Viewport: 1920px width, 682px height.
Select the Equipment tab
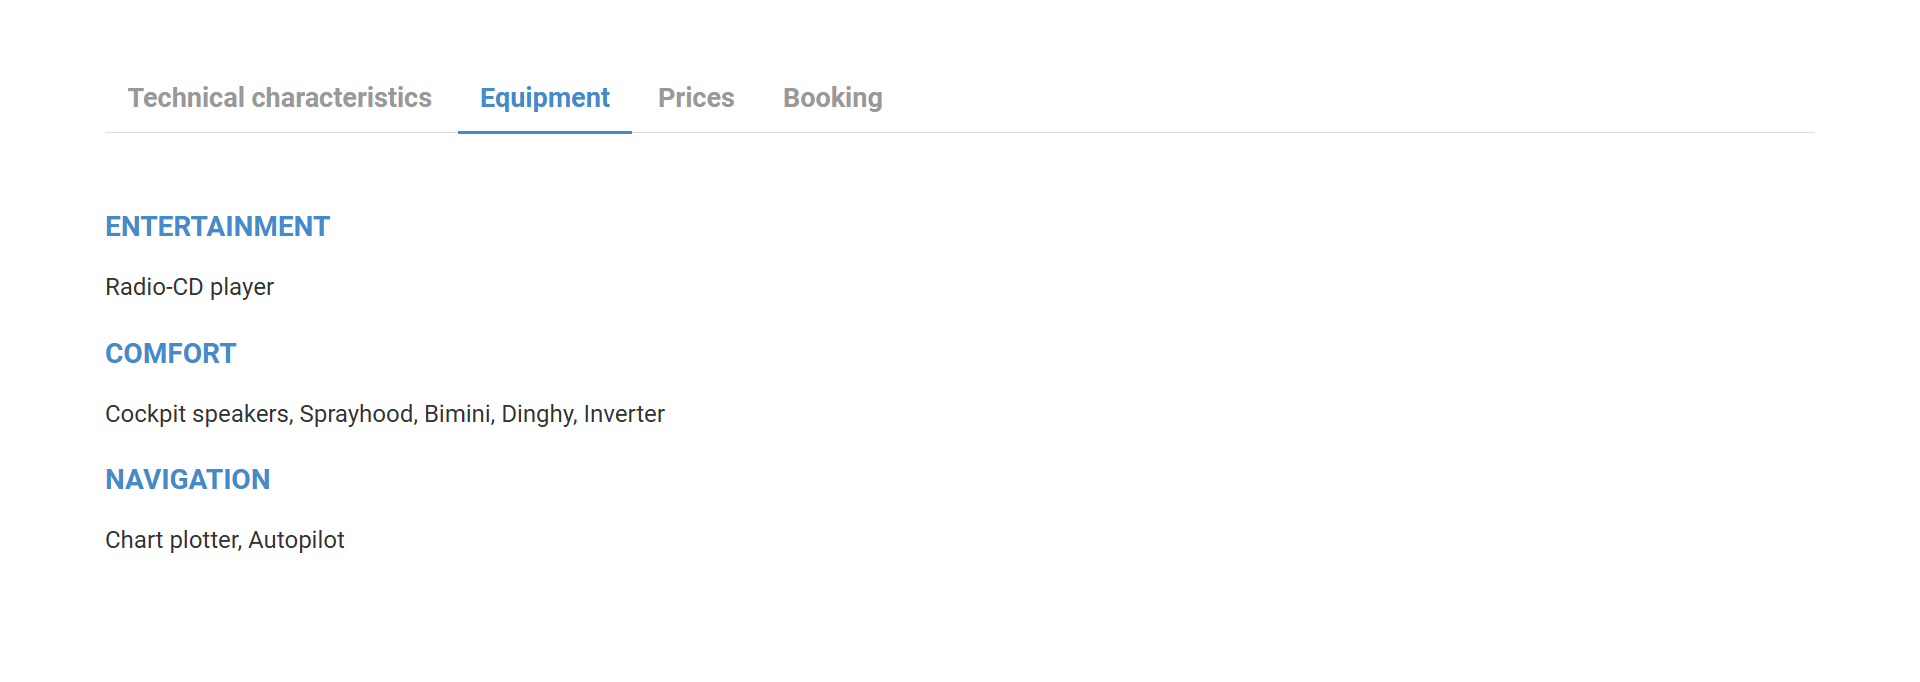coord(544,98)
